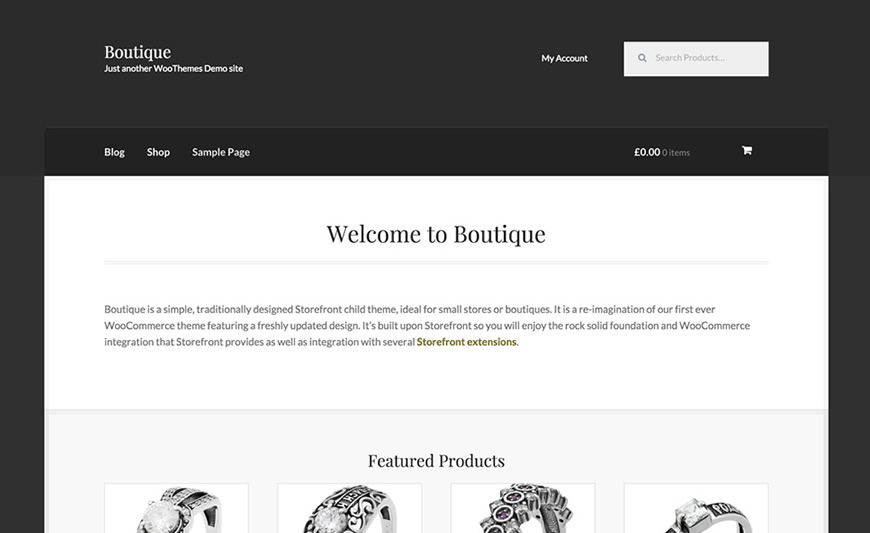Click the Welcome to Boutique heading
Image resolution: width=870 pixels, height=533 pixels.
(x=436, y=233)
